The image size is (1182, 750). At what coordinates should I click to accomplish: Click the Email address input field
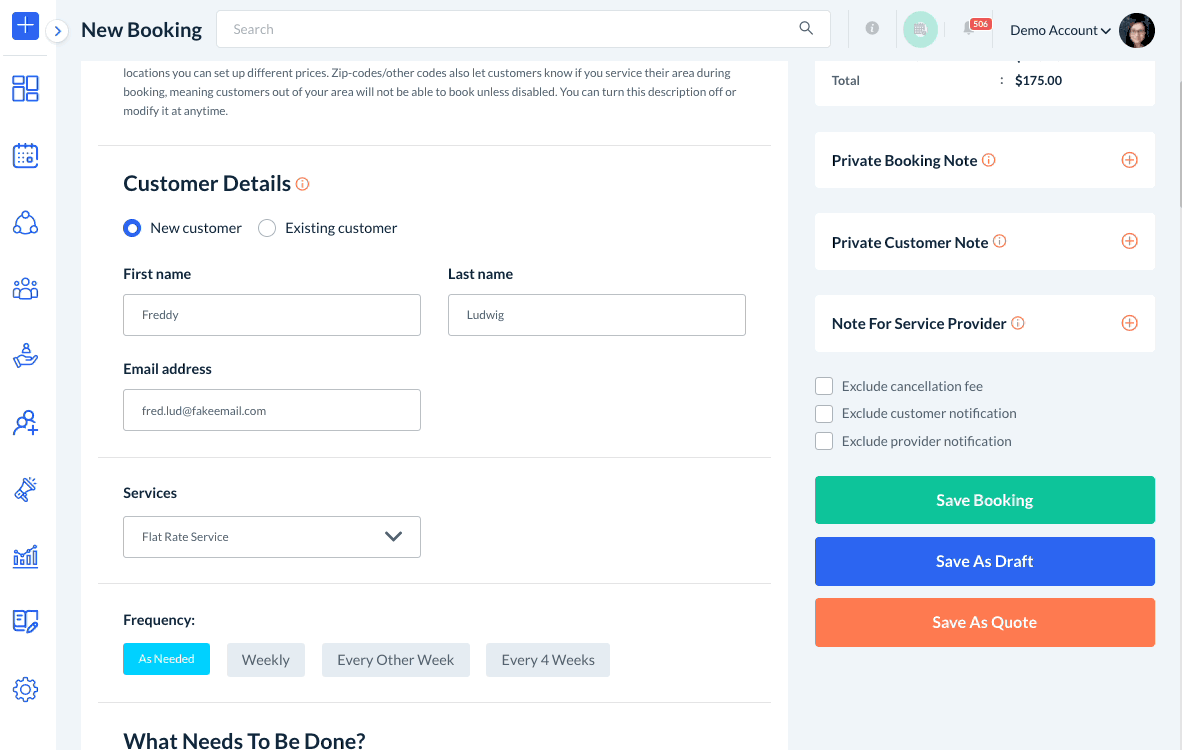272,410
